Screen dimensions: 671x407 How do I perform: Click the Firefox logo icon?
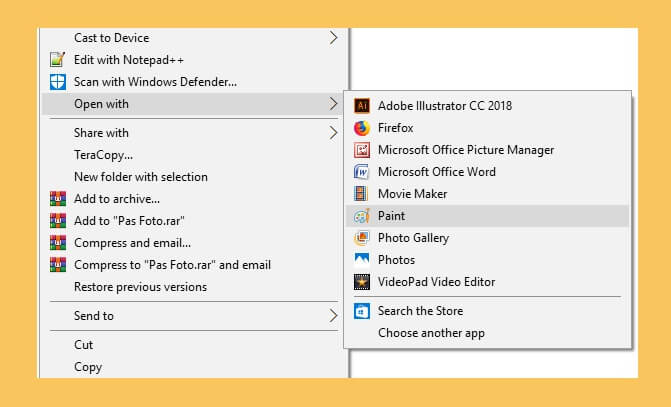tap(362, 128)
